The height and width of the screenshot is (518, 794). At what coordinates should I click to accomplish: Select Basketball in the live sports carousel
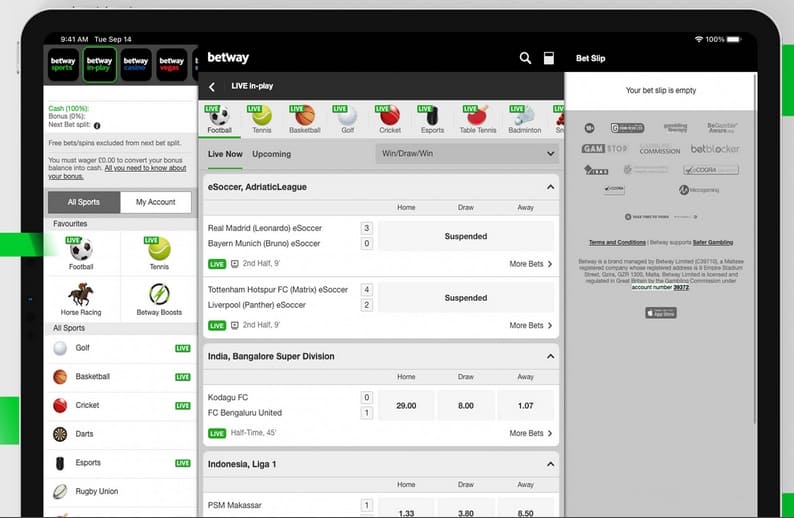pyautogui.click(x=305, y=119)
